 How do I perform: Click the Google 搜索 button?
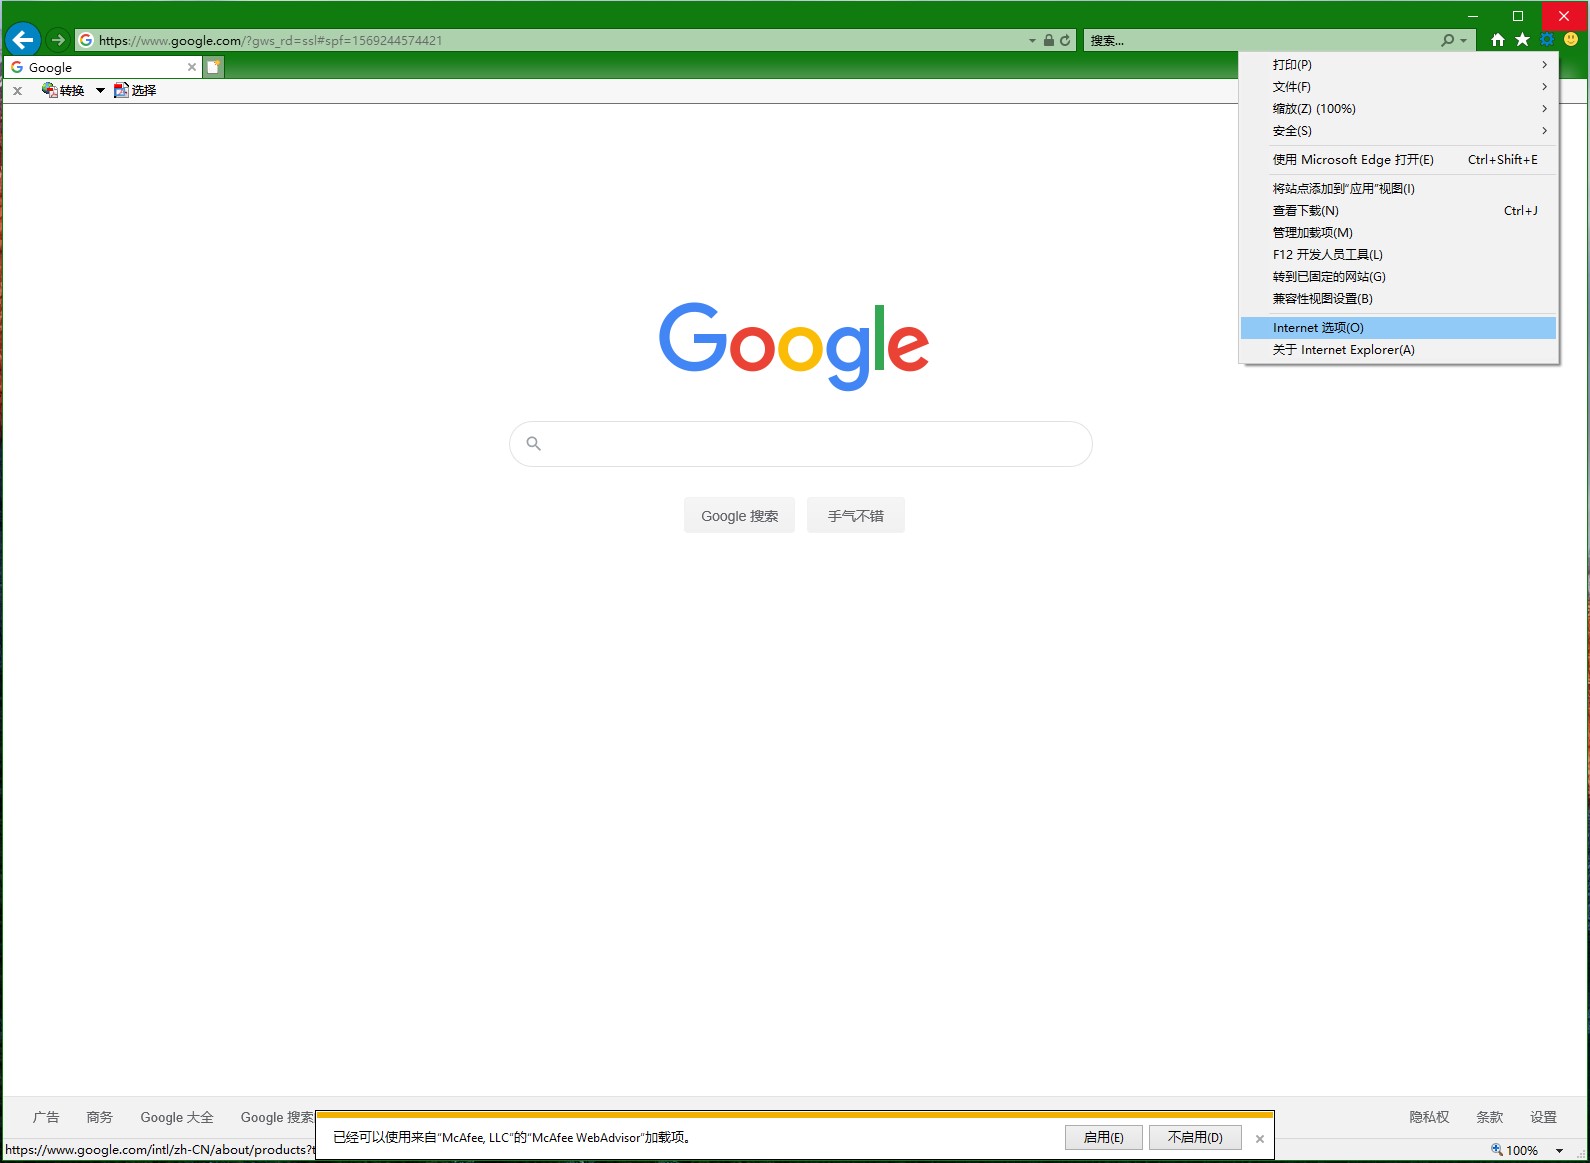pyautogui.click(x=739, y=516)
